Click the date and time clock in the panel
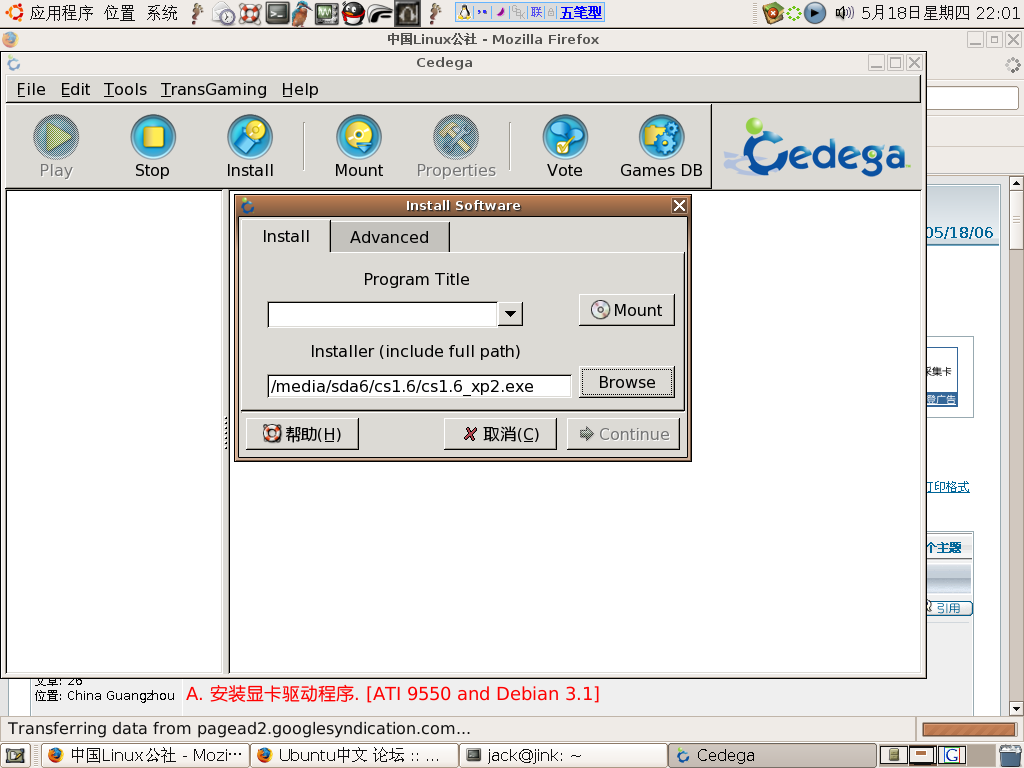1024x768 pixels. [940, 12]
